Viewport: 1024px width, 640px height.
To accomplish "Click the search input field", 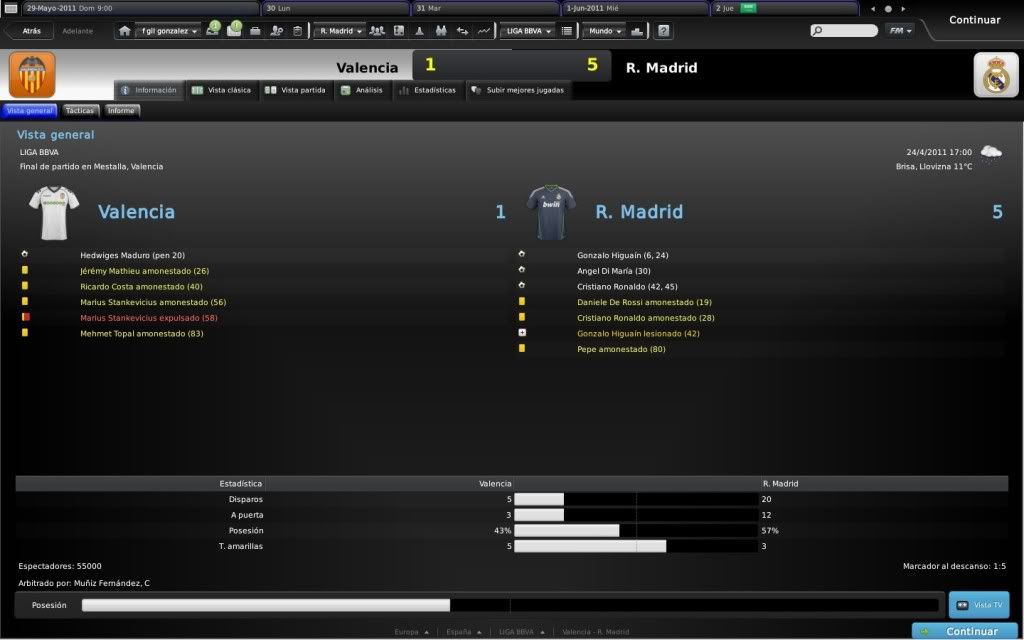I will [x=850, y=31].
